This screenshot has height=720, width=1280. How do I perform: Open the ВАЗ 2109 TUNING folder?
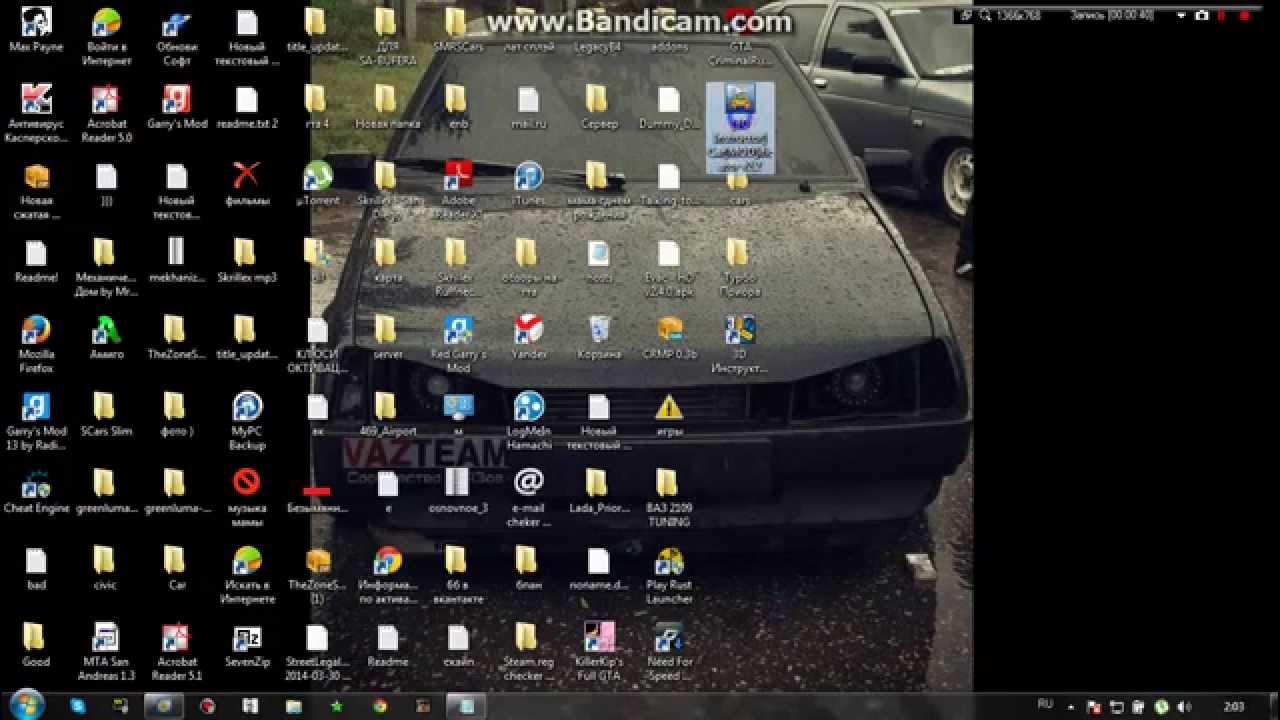click(x=669, y=498)
